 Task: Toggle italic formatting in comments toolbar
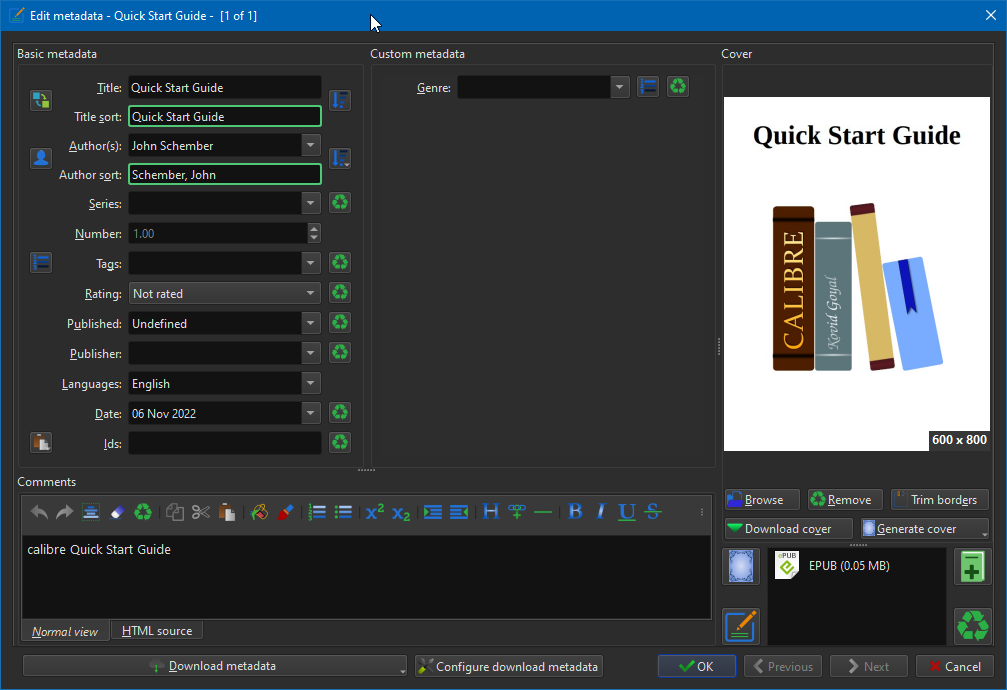coord(600,512)
